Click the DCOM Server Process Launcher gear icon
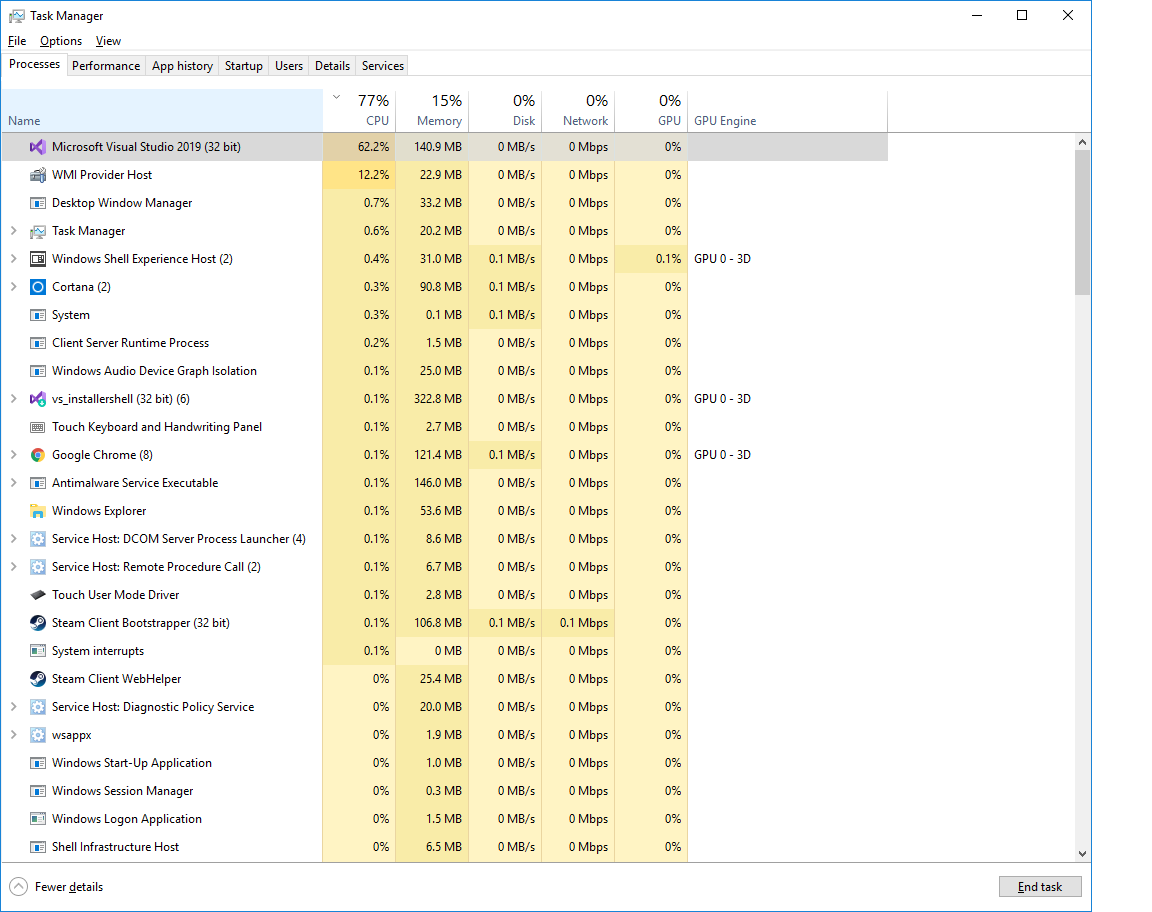Viewport: 1152px width, 912px height. click(37, 539)
